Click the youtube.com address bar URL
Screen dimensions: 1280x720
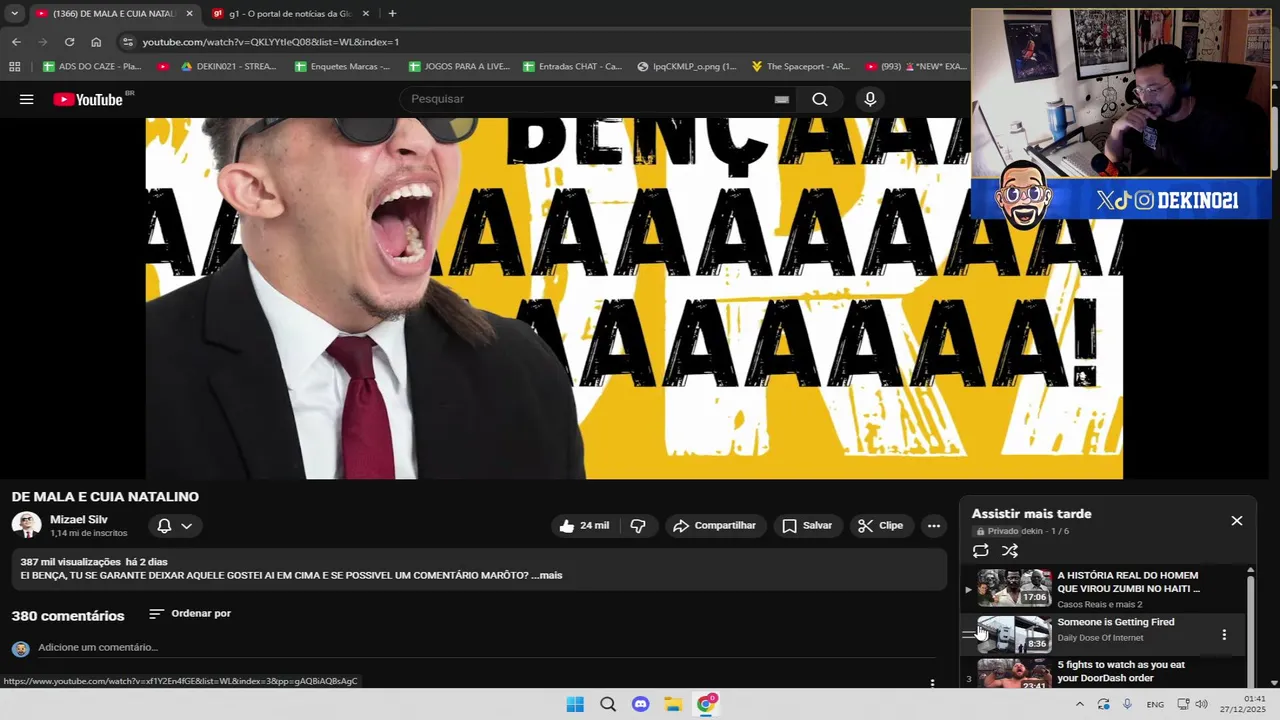270,42
